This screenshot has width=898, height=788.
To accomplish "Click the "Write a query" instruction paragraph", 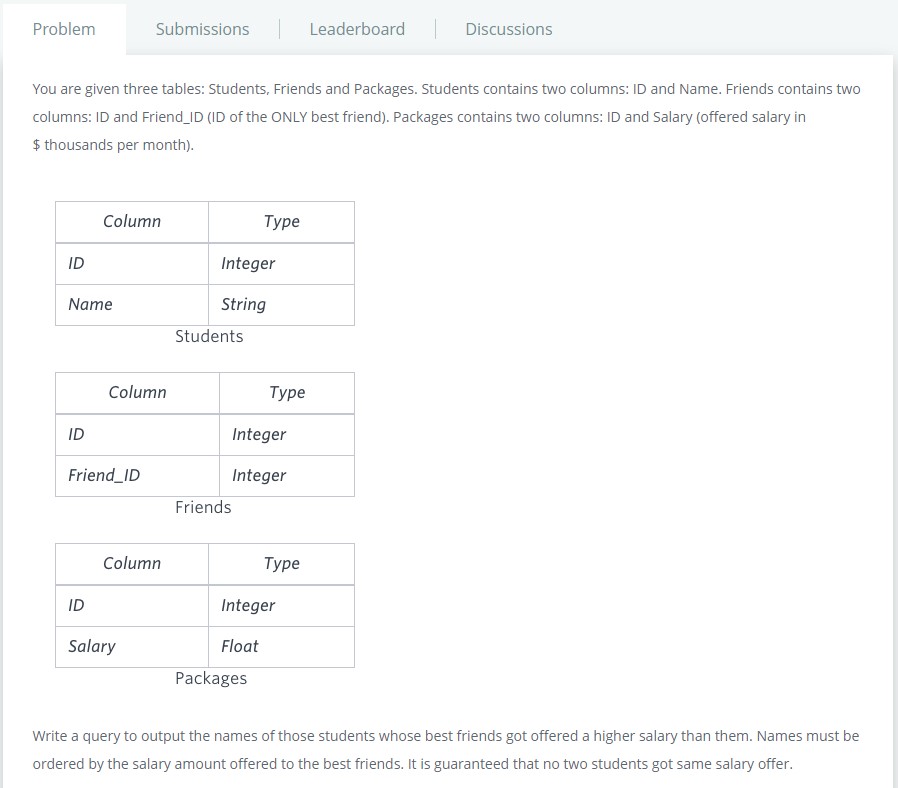I will tap(446, 749).
